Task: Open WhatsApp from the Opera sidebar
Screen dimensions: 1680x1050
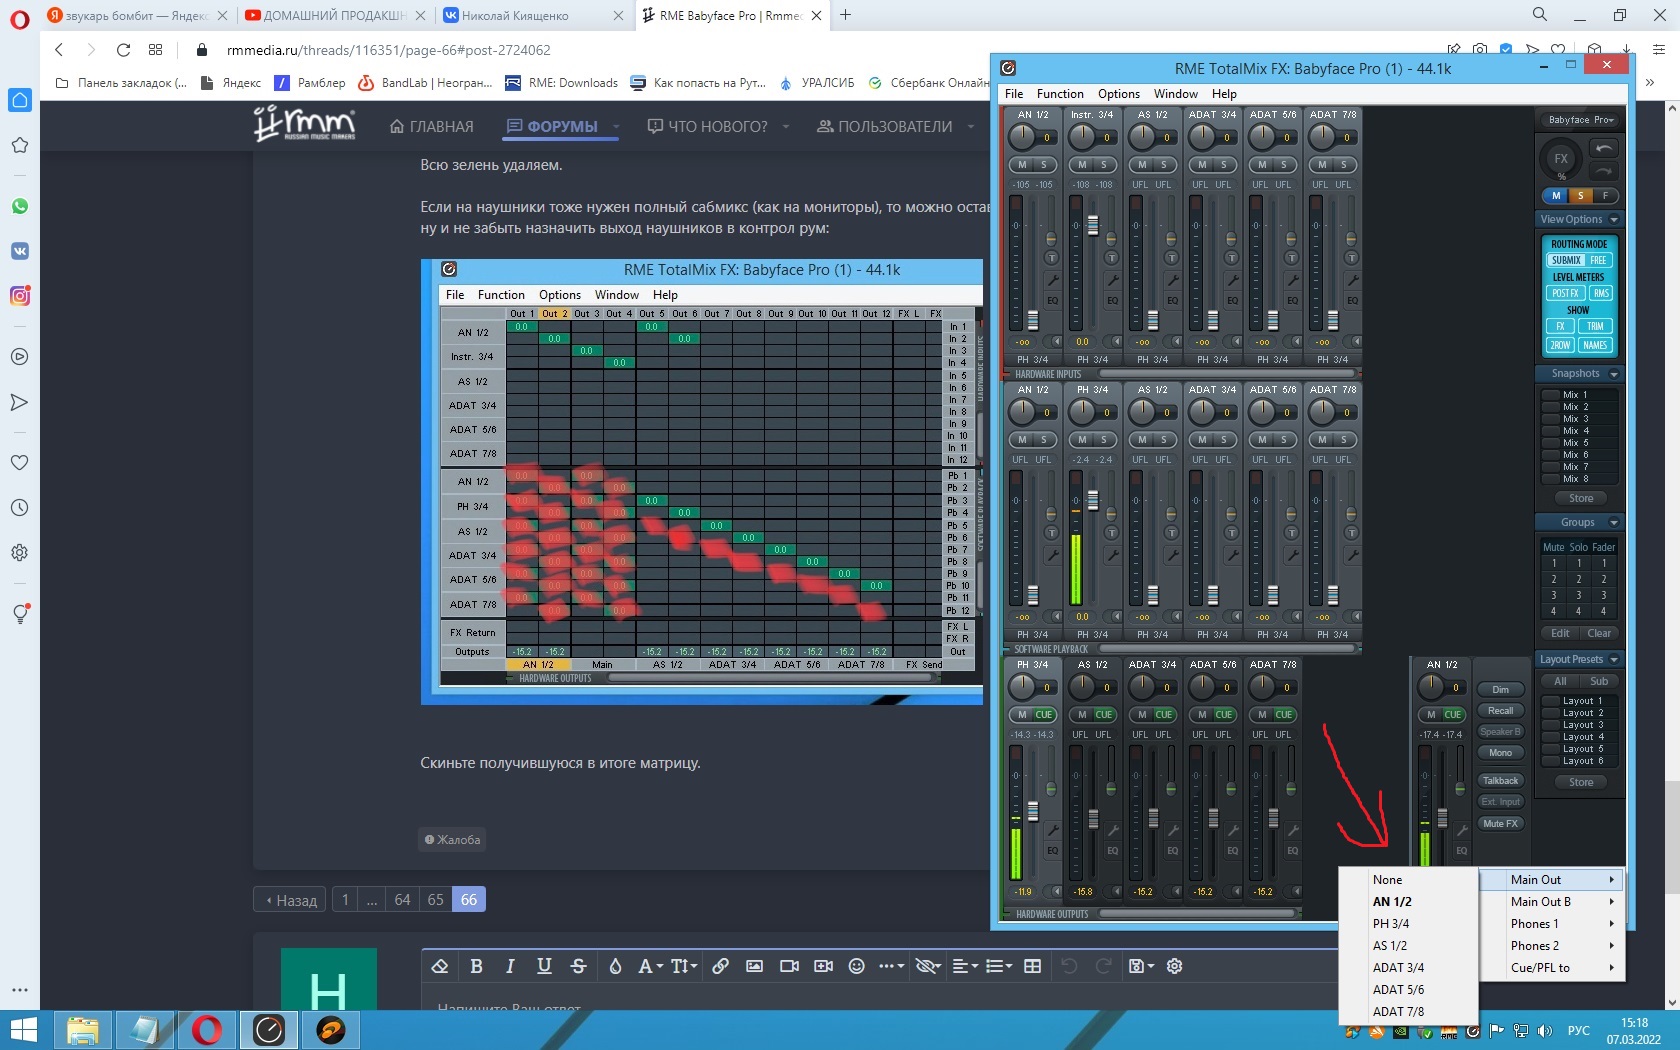Action: [20, 206]
